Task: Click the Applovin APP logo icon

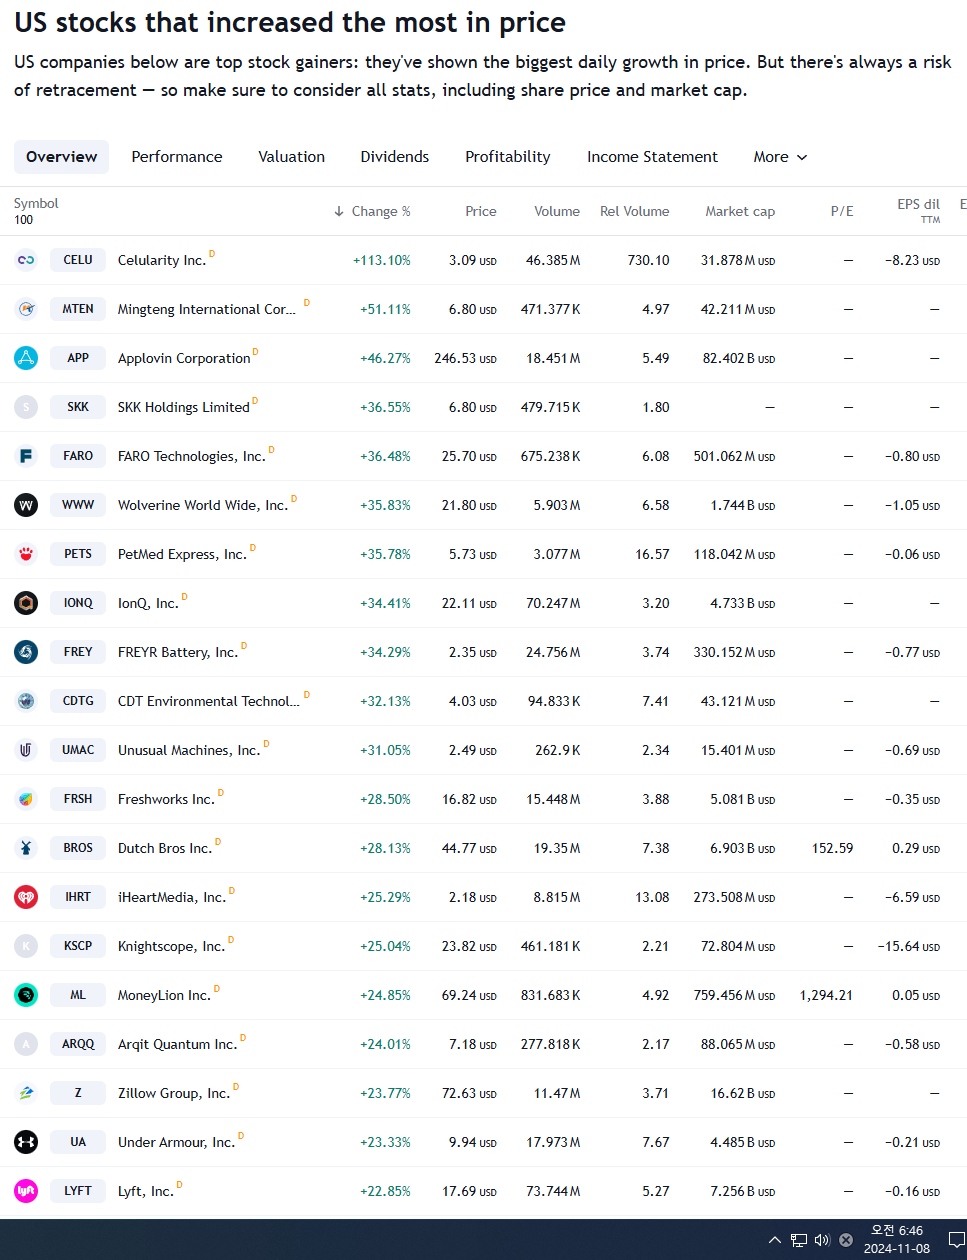Action: (x=26, y=358)
